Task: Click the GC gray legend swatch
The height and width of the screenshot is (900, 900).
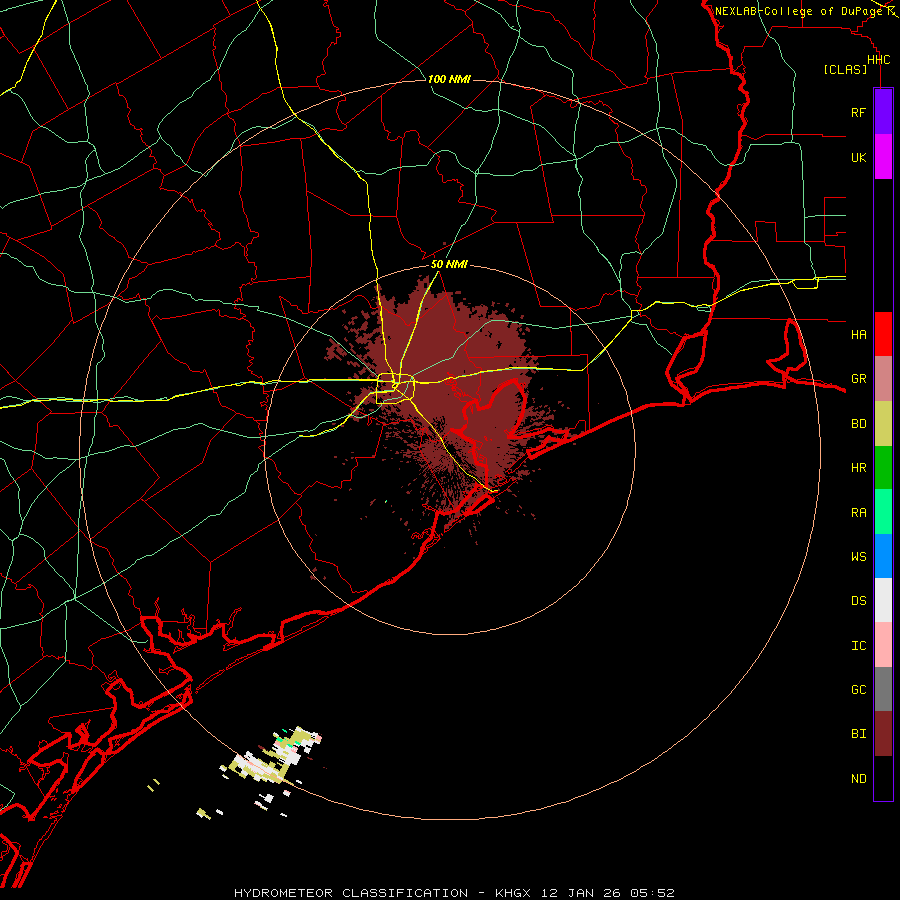Action: pyautogui.click(x=883, y=689)
